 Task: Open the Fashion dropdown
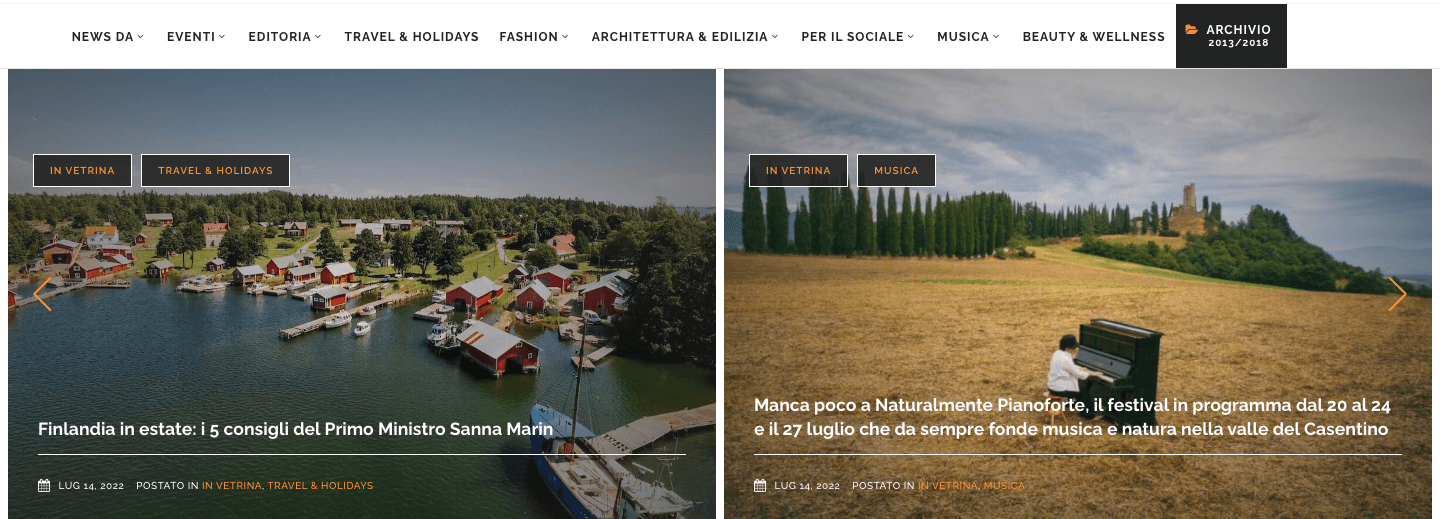coord(534,37)
